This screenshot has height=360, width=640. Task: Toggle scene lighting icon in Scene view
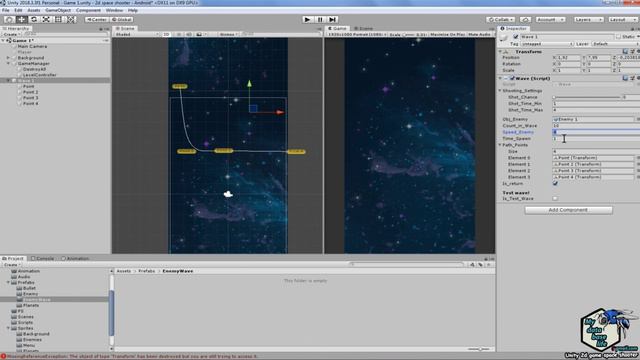click(179, 34)
